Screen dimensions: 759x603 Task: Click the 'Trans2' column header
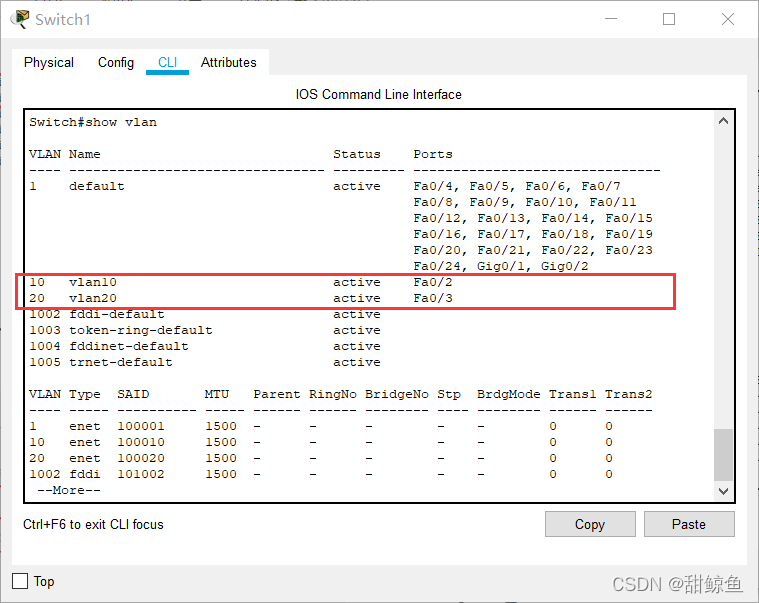pyautogui.click(x=628, y=394)
